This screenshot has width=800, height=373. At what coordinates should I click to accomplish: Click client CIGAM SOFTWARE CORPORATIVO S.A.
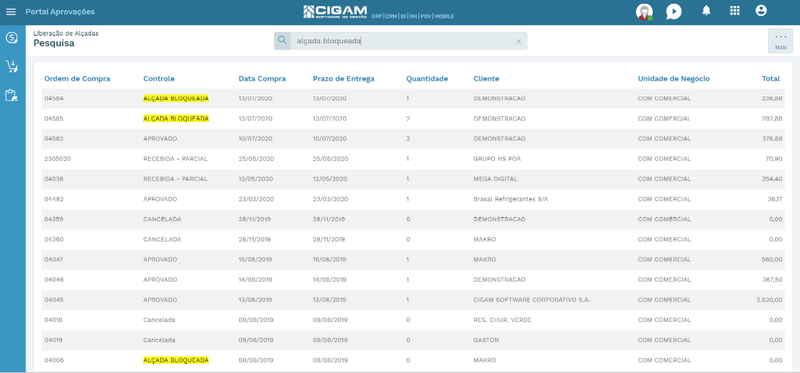(x=532, y=300)
